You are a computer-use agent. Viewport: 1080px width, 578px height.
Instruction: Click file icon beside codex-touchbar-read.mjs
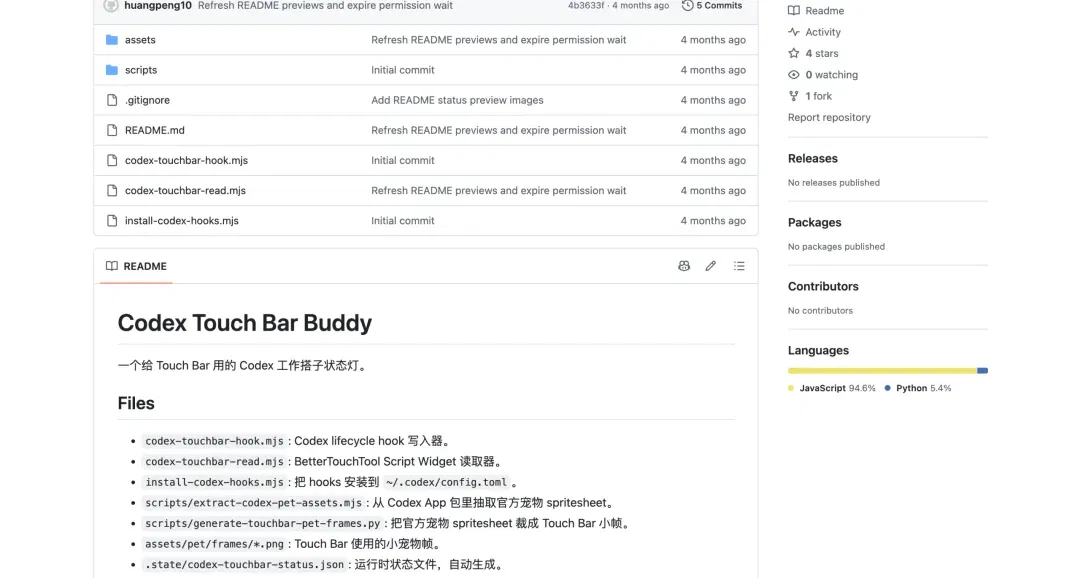pos(112,191)
